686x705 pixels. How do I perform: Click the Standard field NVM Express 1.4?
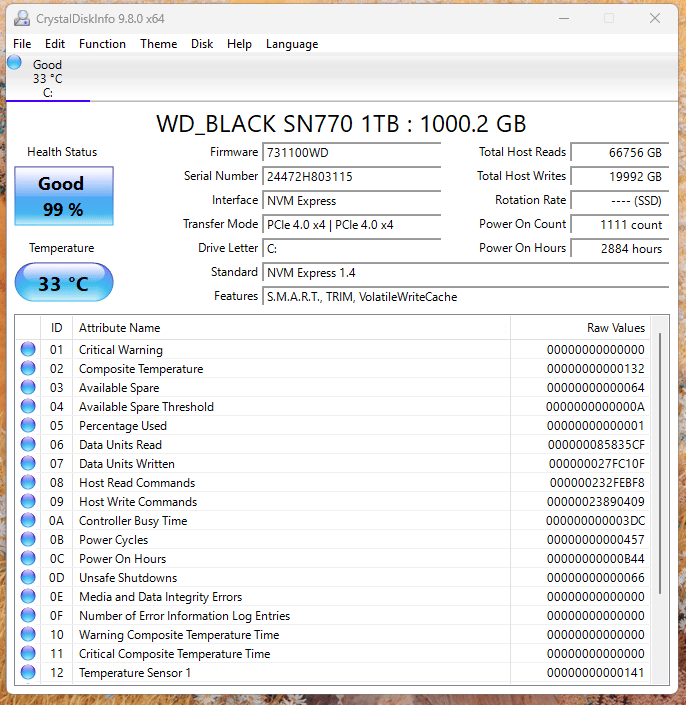(x=466, y=272)
